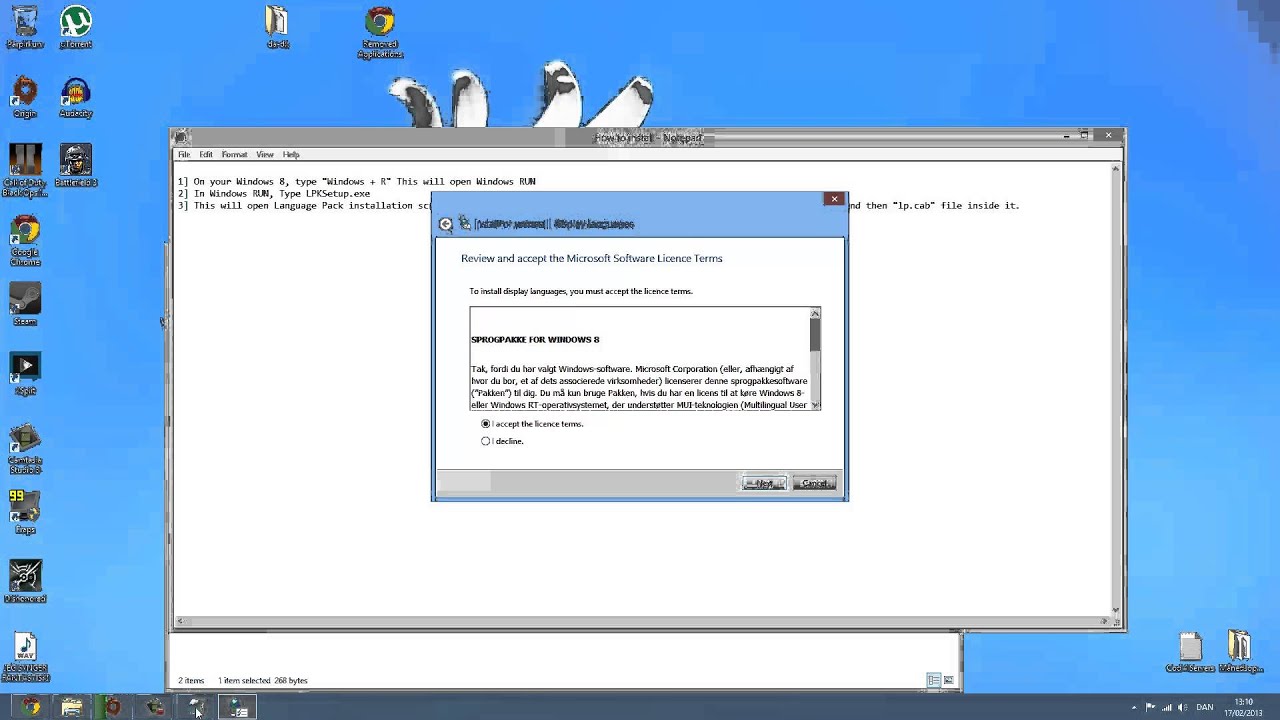
Task: Select the Cod4 Servers file on desktop
Action: (1190, 653)
